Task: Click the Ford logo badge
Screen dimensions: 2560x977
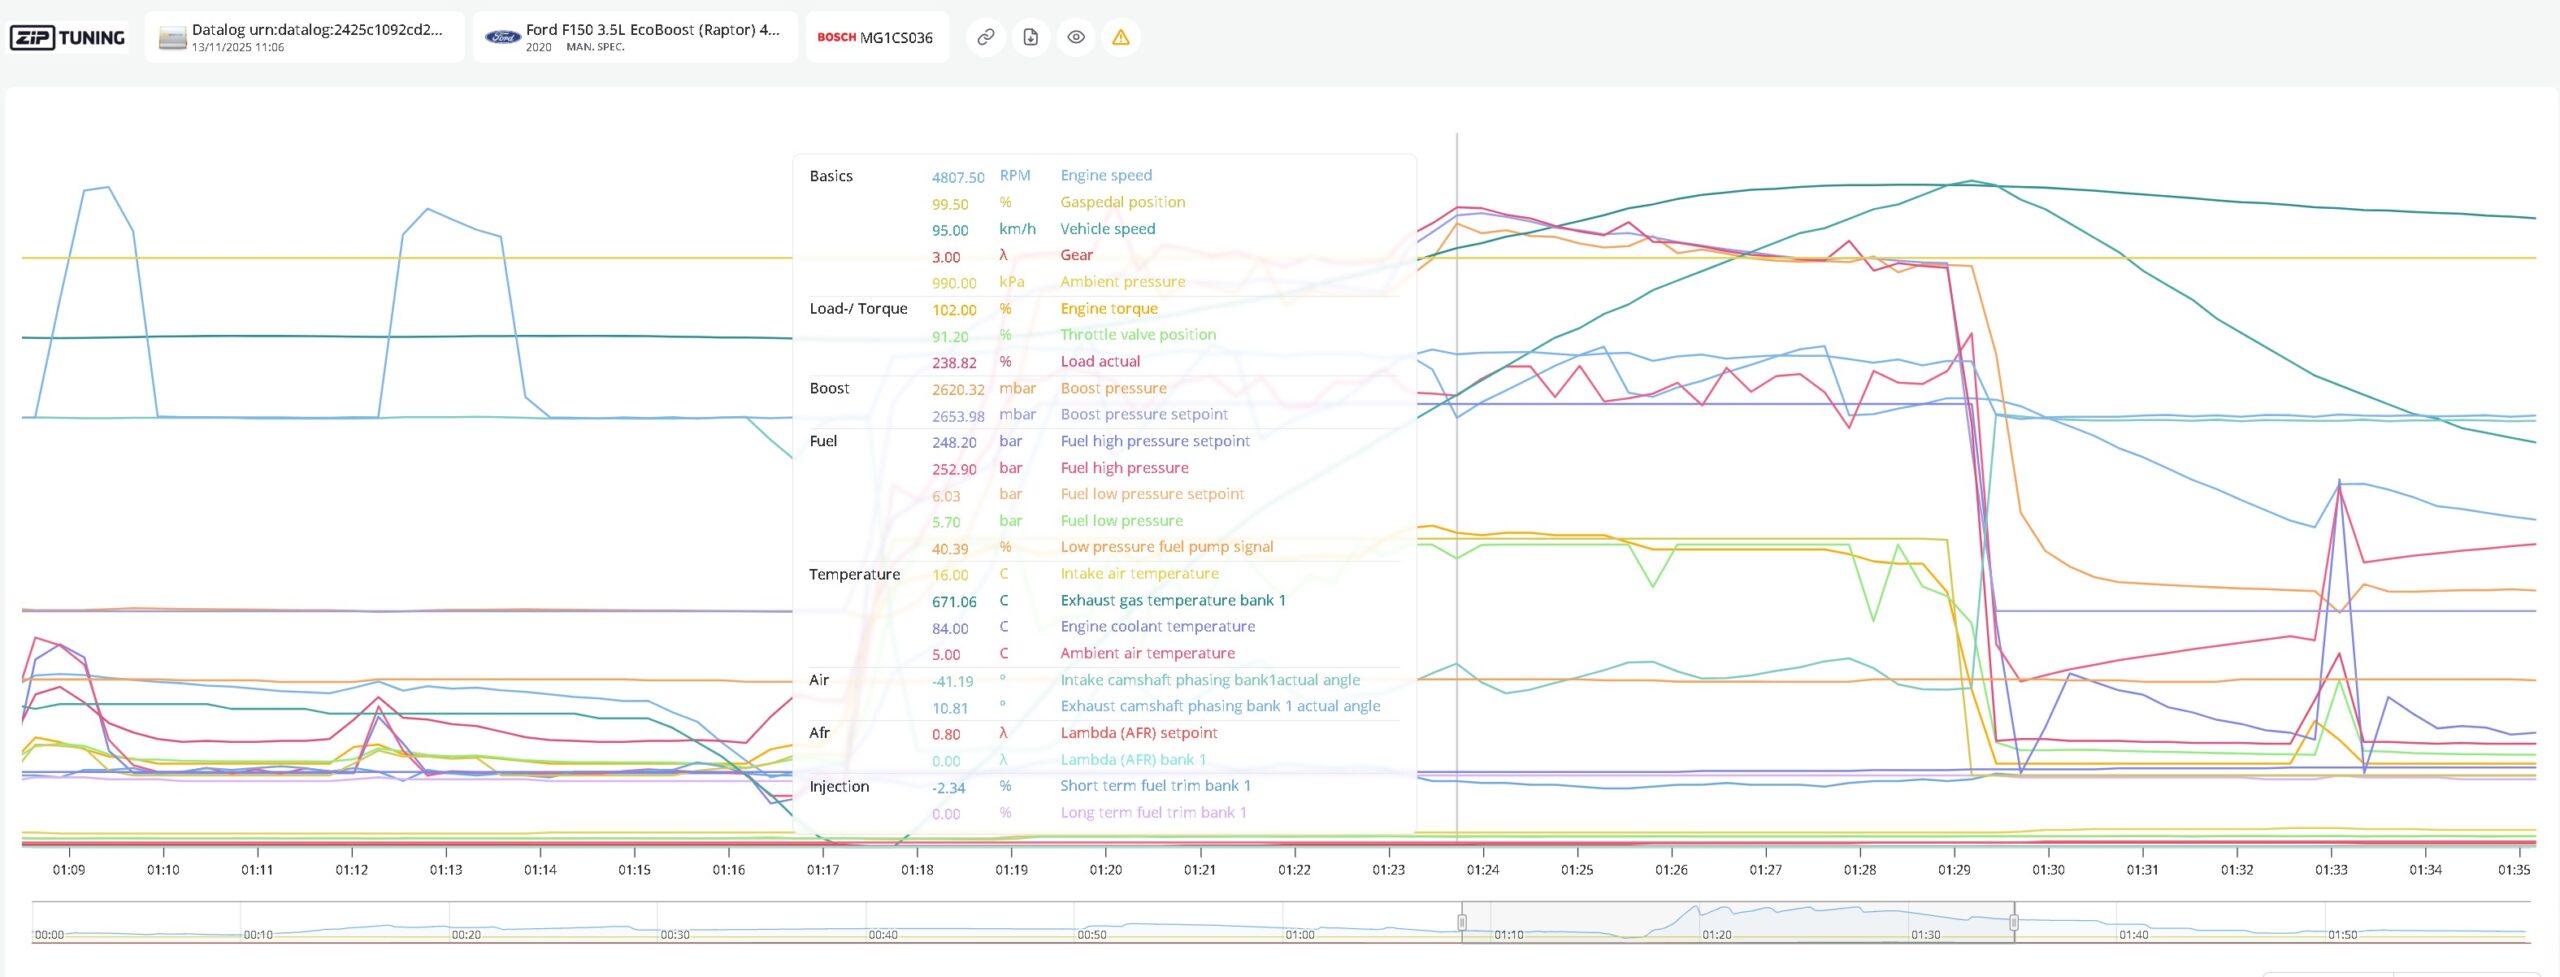Action: pyautogui.click(x=502, y=38)
